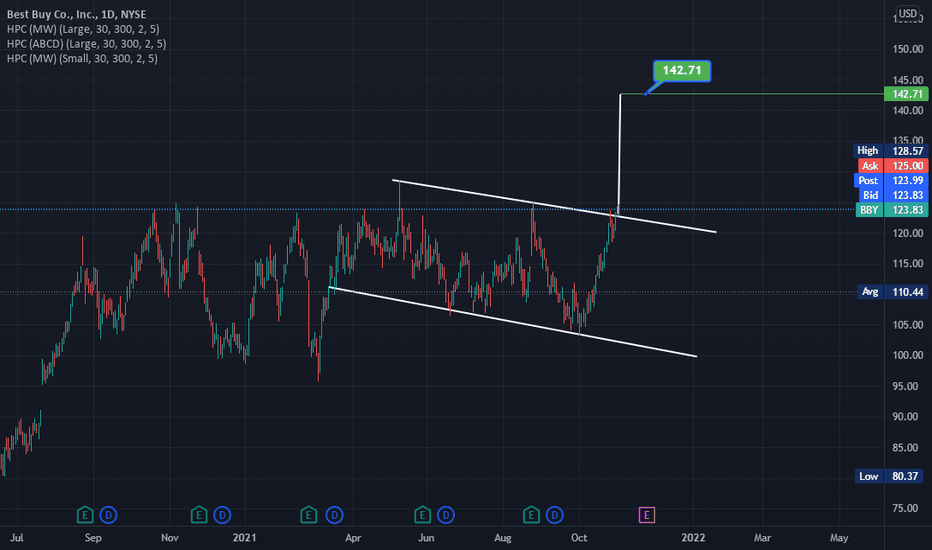Open the dividend D marker just before Apr
The image size is (932, 550).
coord(335,515)
